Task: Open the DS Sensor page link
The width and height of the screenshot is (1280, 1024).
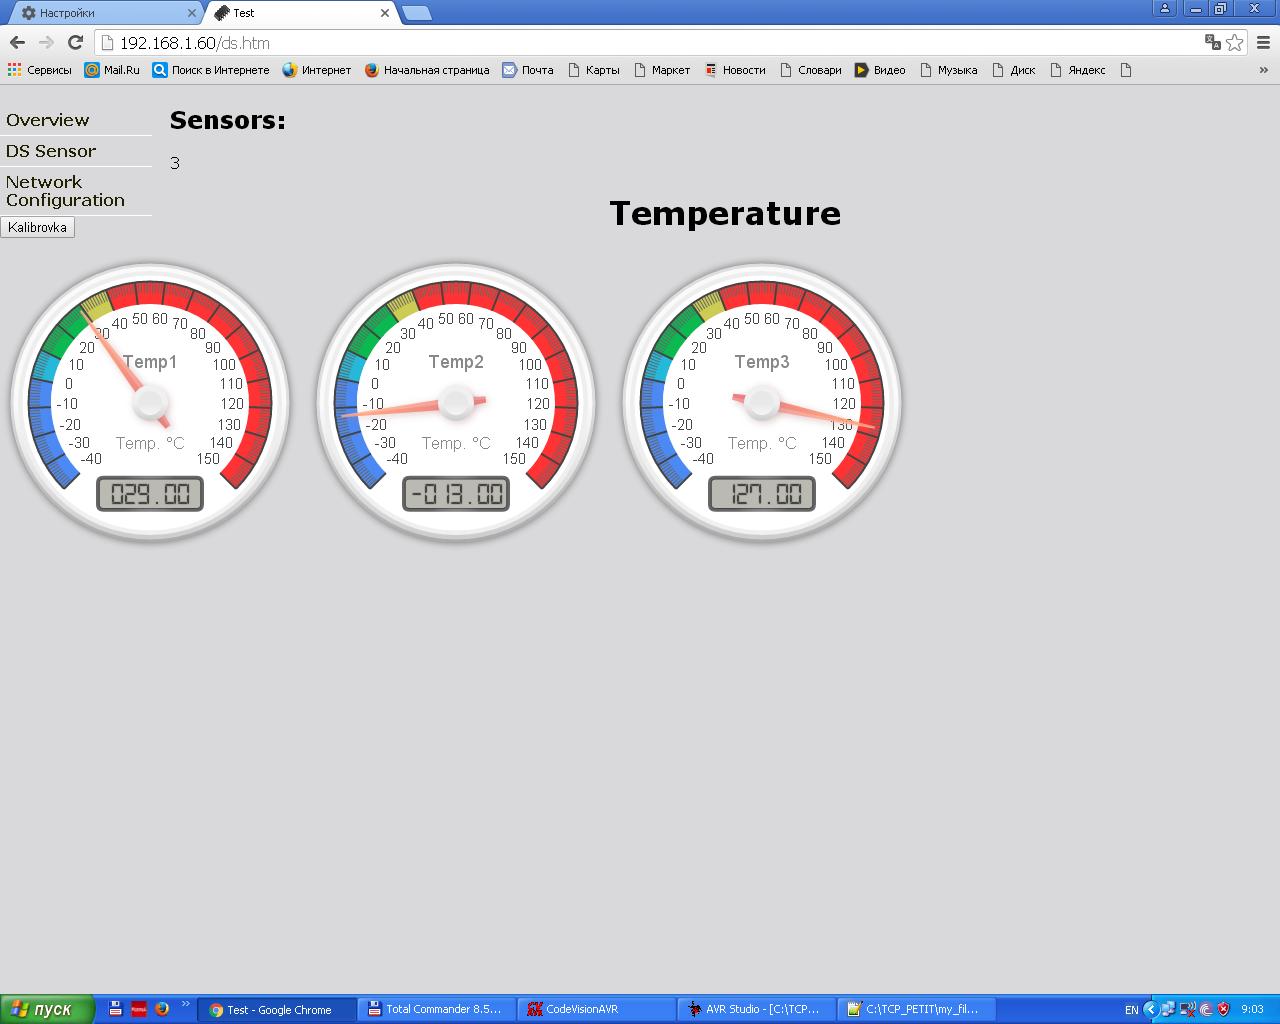Action: coord(51,151)
